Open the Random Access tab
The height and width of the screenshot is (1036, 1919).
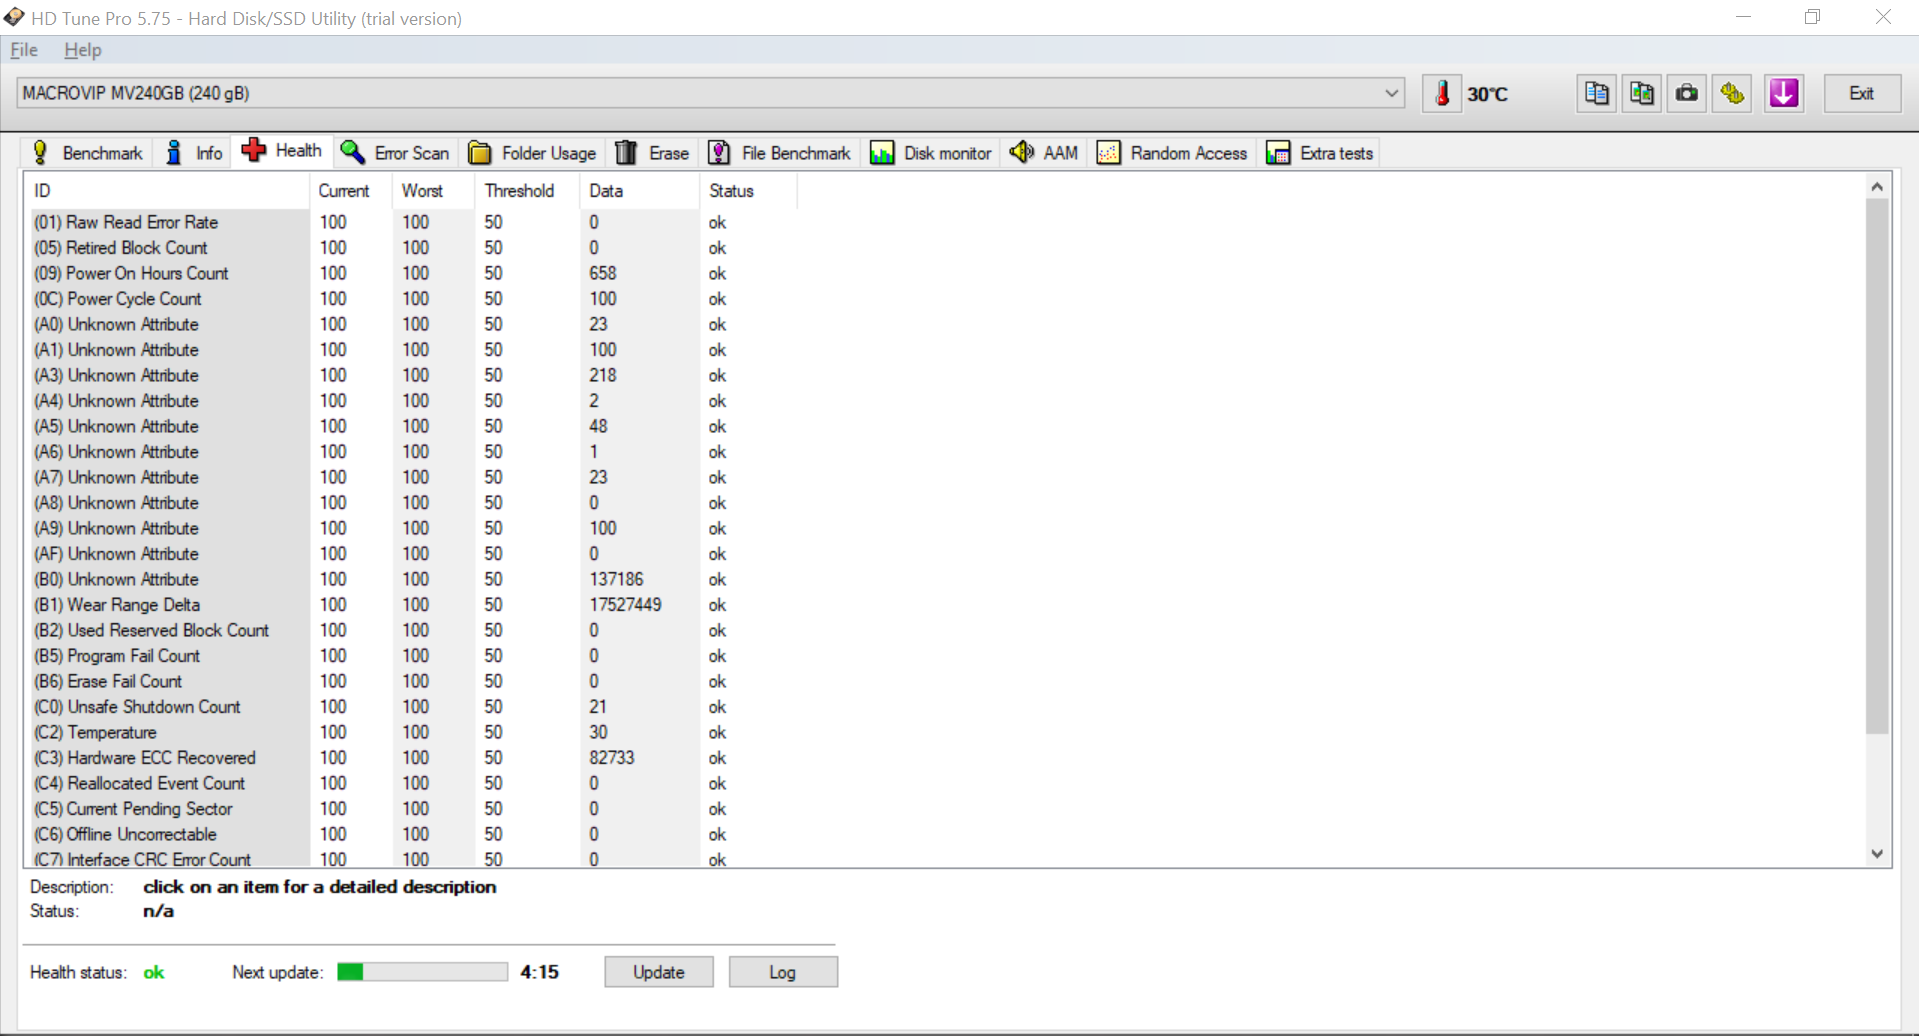tap(1173, 153)
